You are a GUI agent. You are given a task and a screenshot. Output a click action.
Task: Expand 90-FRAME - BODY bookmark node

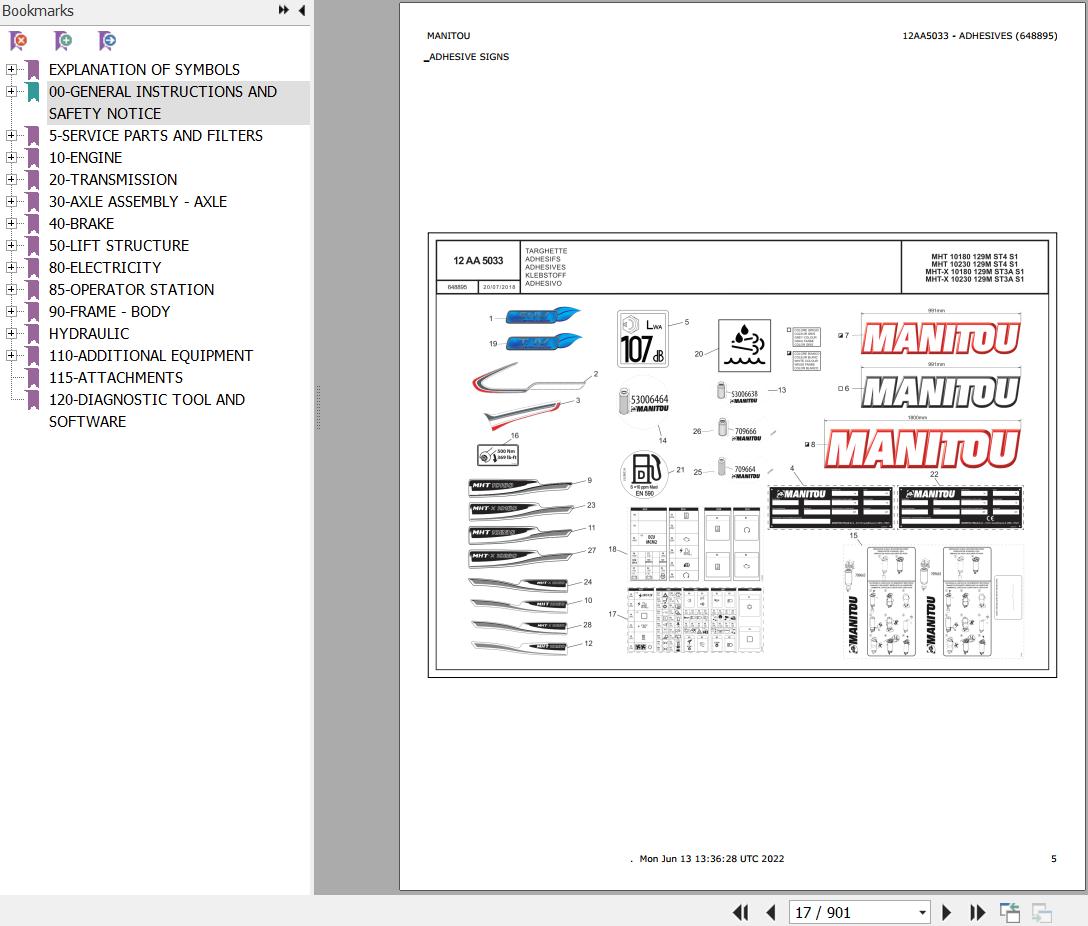point(11,311)
